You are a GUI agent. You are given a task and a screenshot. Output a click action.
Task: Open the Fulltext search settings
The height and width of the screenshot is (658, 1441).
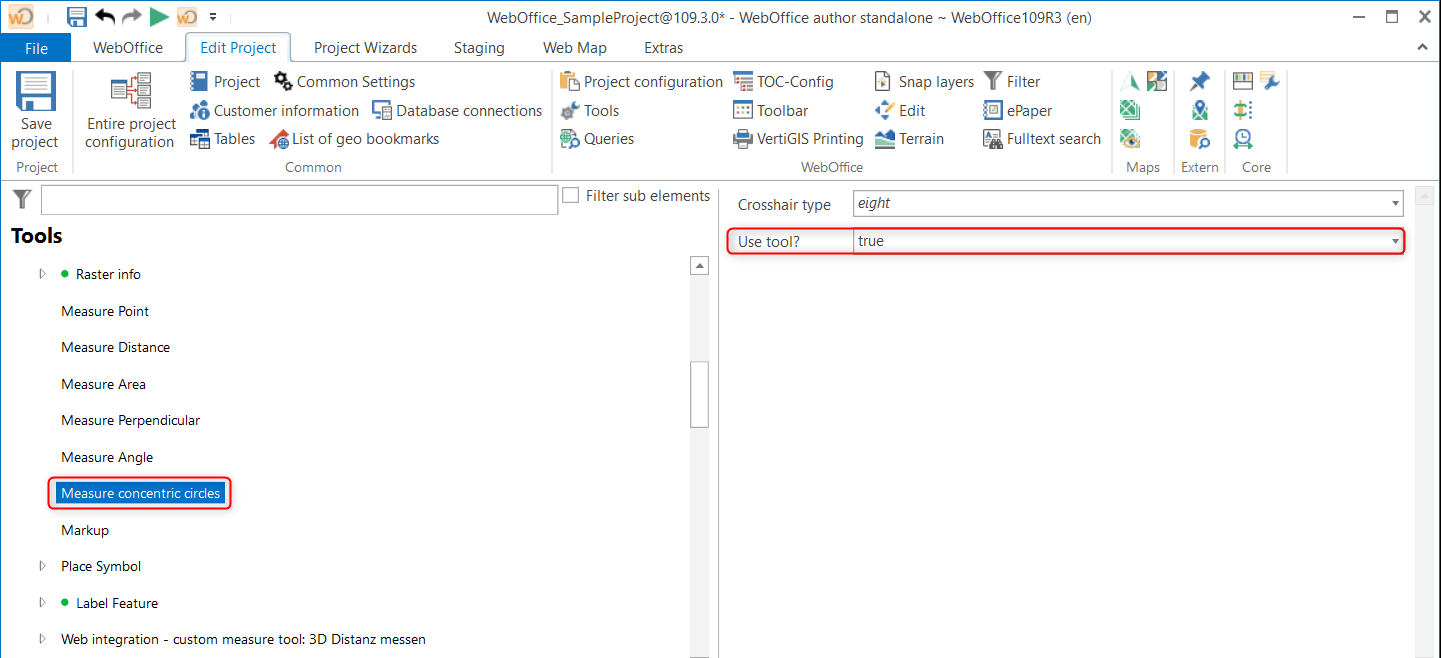tap(1041, 138)
